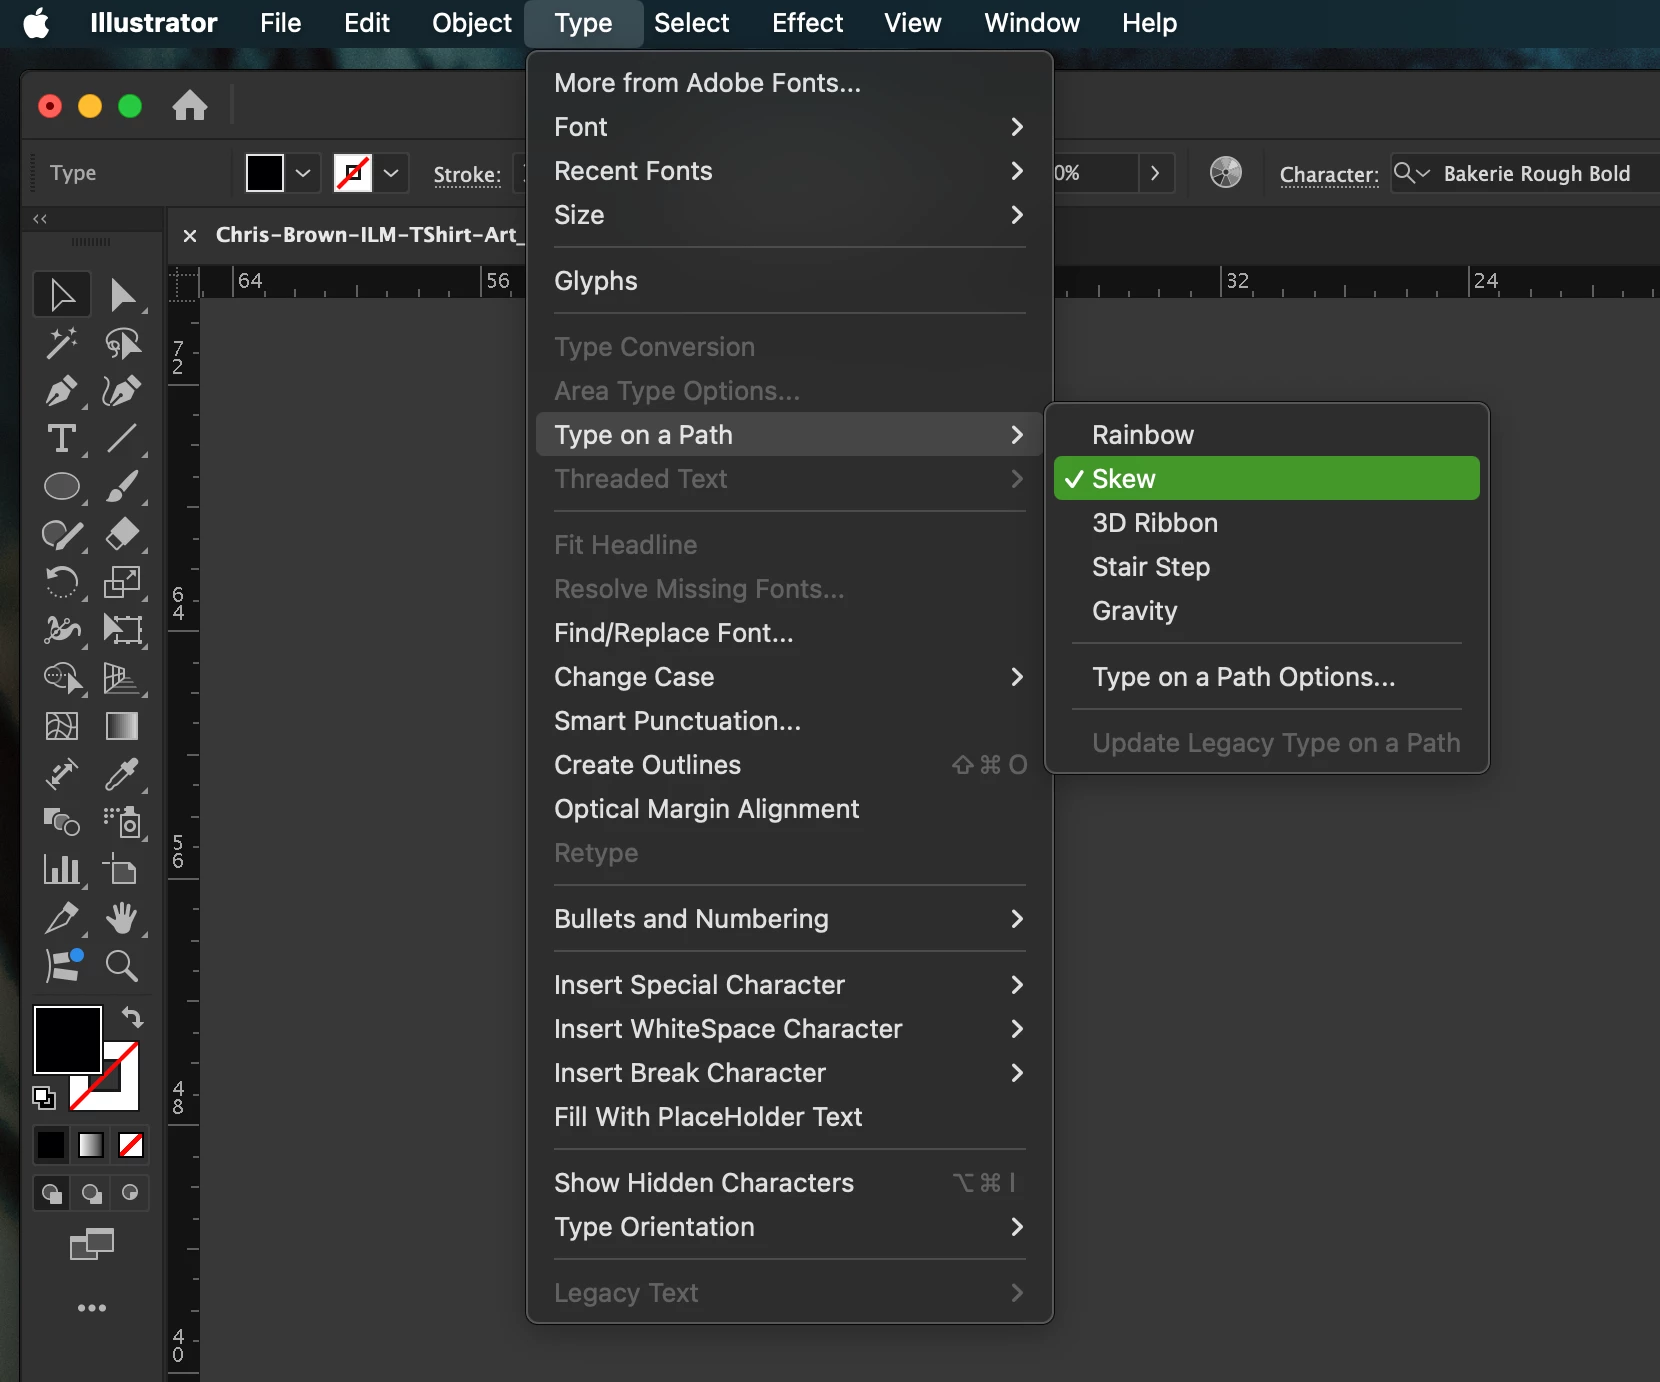1660x1382 pixels.
Task: Pick the Warp tool
Action: (62, 630)
